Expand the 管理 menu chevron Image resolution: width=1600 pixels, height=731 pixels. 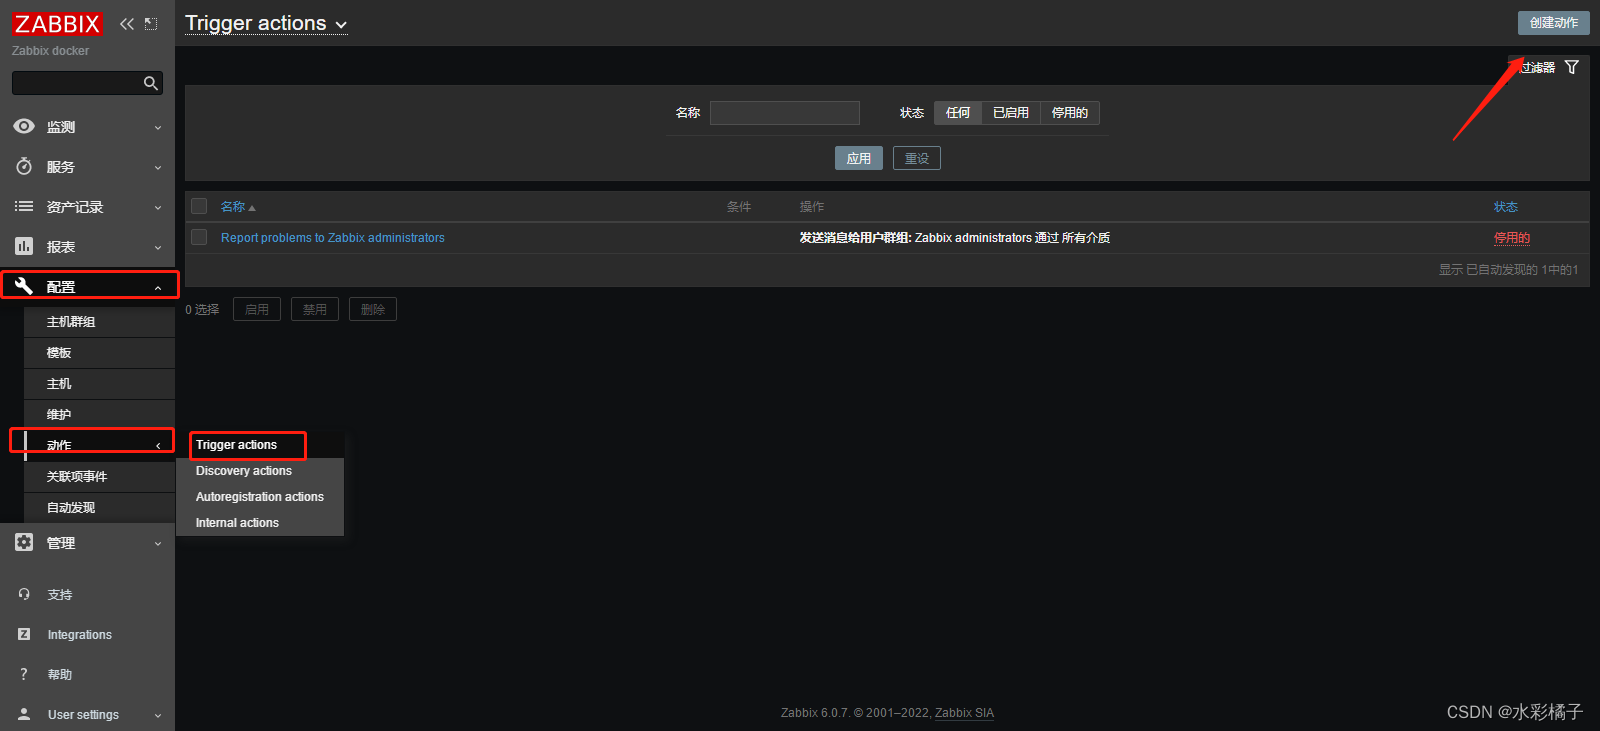(x=158, y=544)
